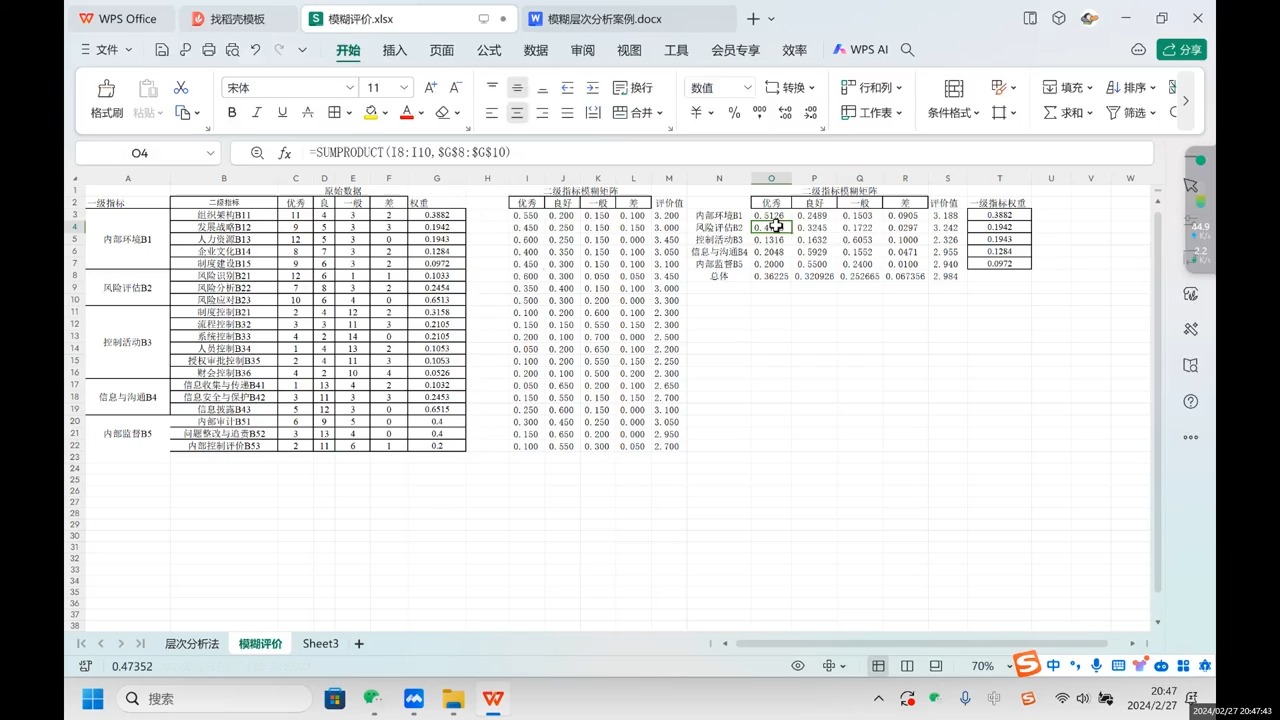Switch to the Sheet3 tab

[321, 644]
